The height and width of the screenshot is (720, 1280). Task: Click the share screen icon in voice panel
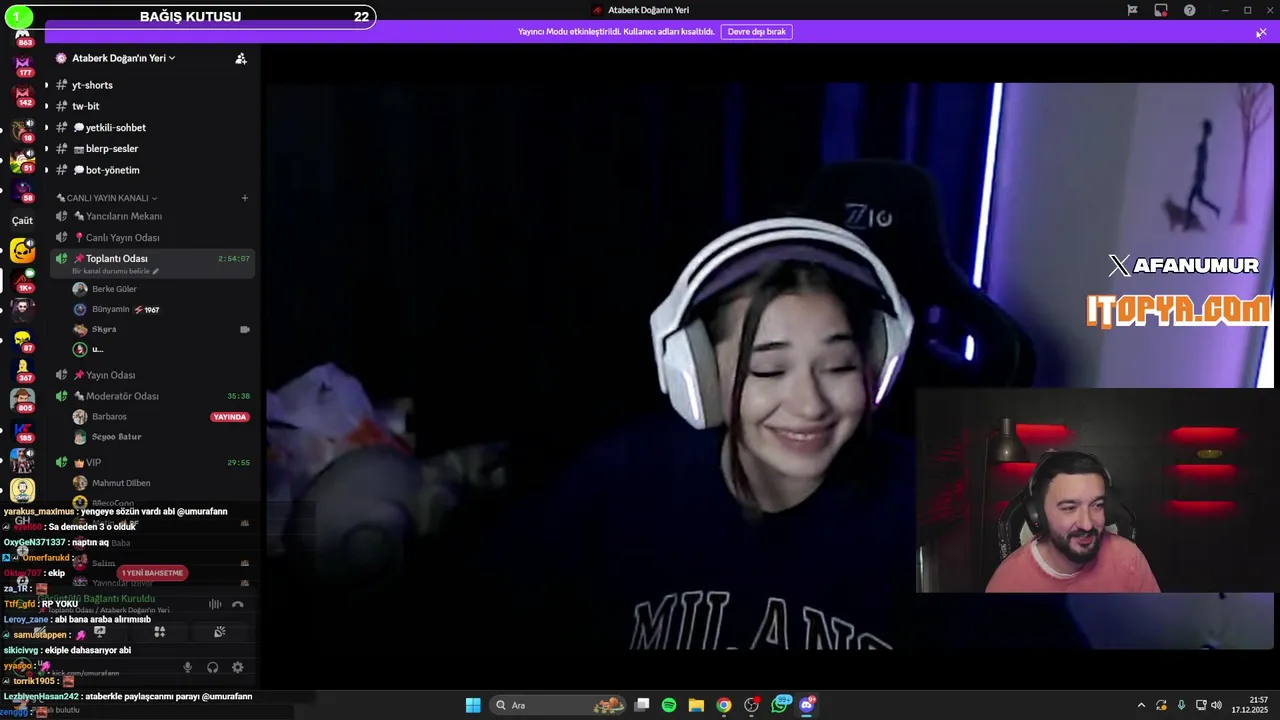pyautogui.click(x=99, y=632)
